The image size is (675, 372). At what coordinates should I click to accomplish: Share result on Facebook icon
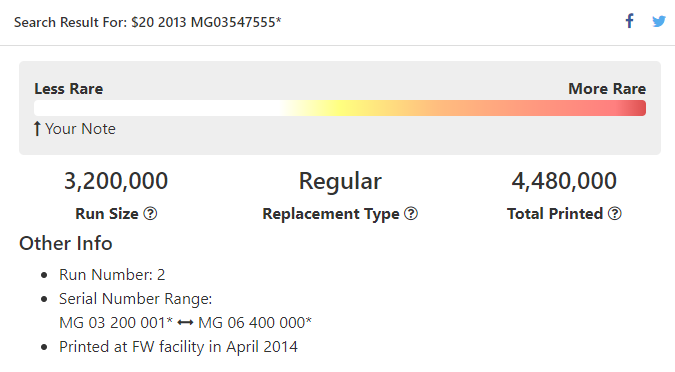(x=630, y=21)
